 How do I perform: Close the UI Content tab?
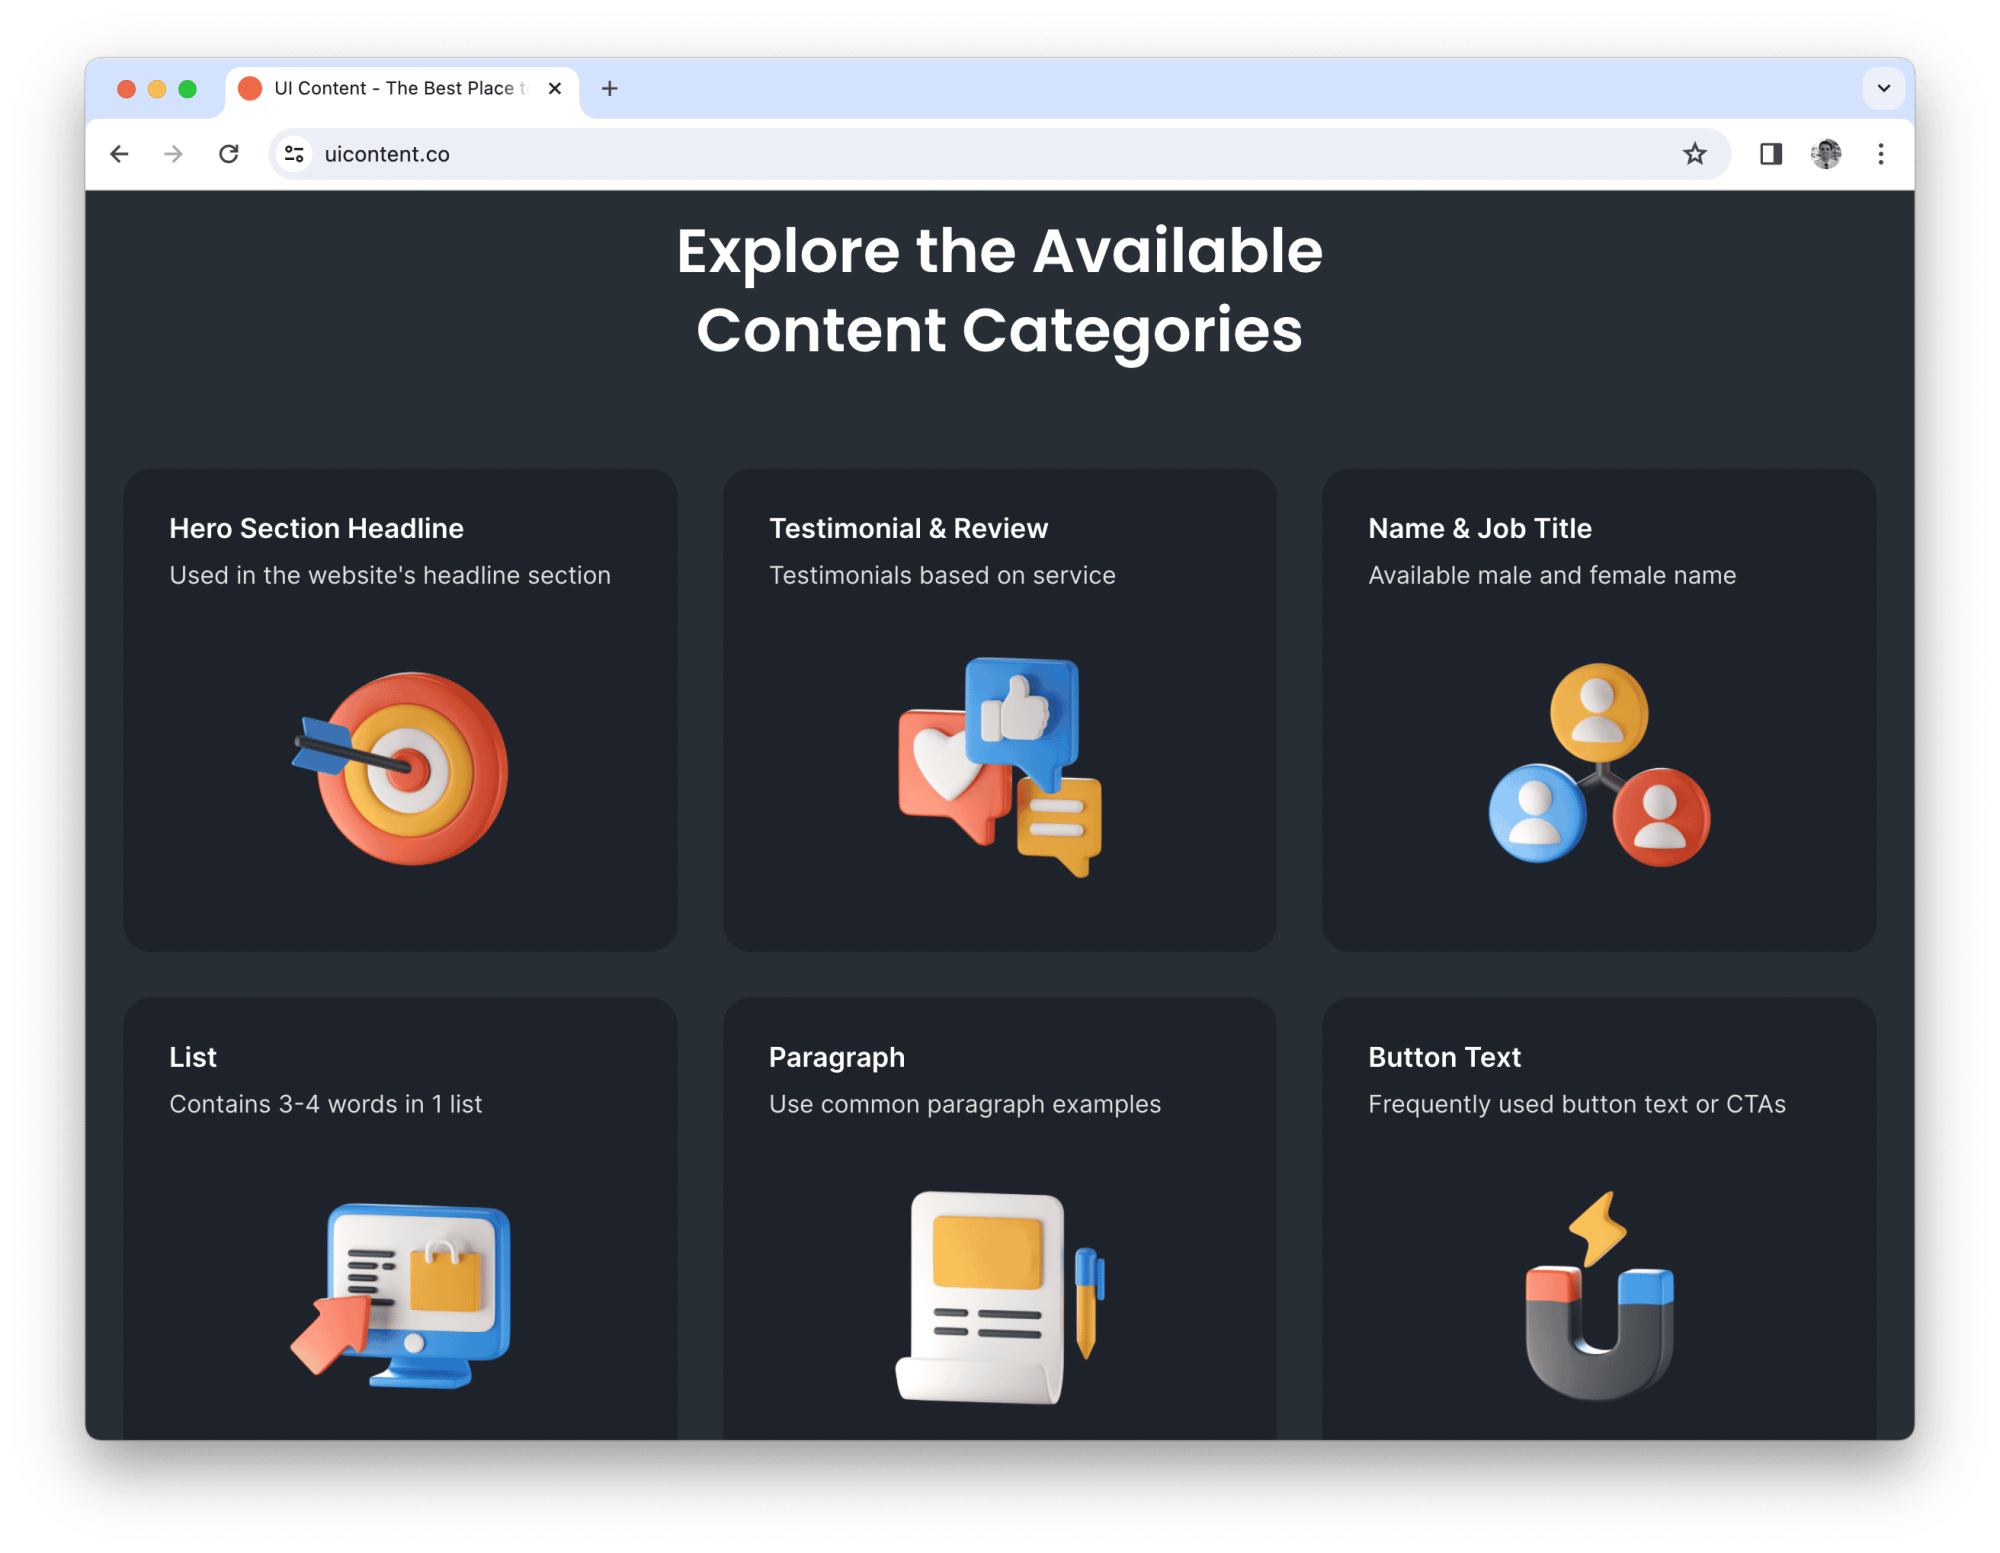pyautogui.click(x=555, y=88)
